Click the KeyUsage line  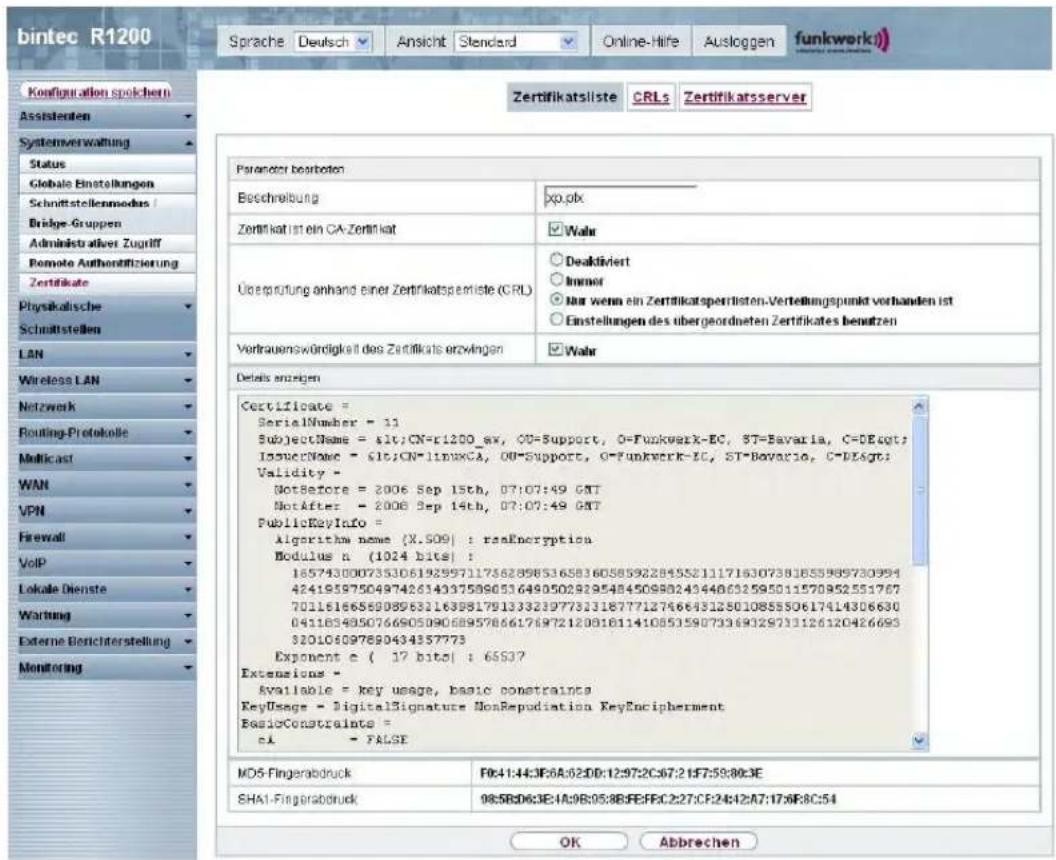[x=482, y=706]
